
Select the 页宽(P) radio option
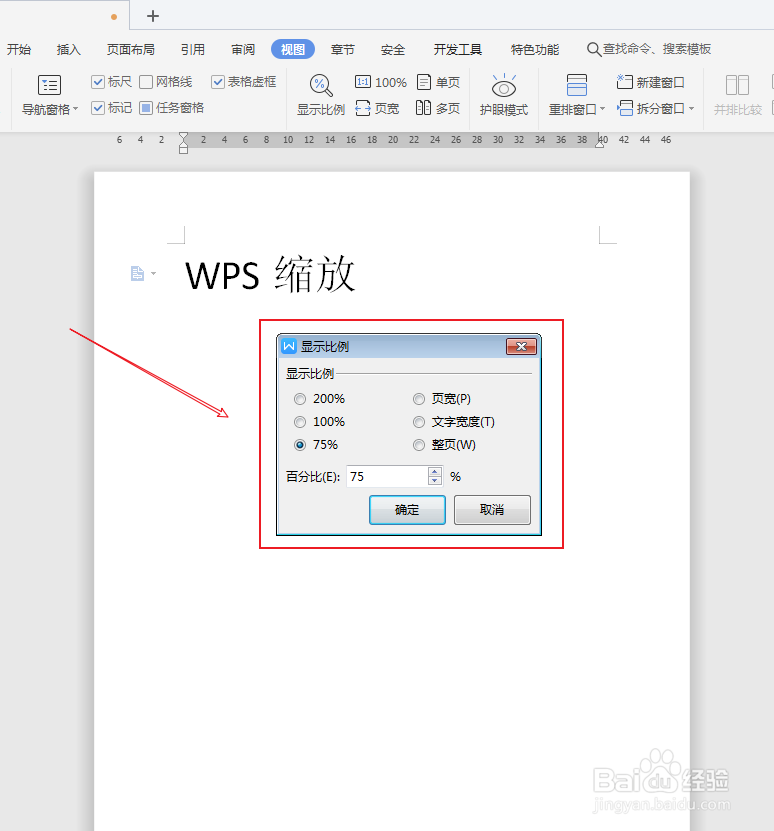point(419,399)
